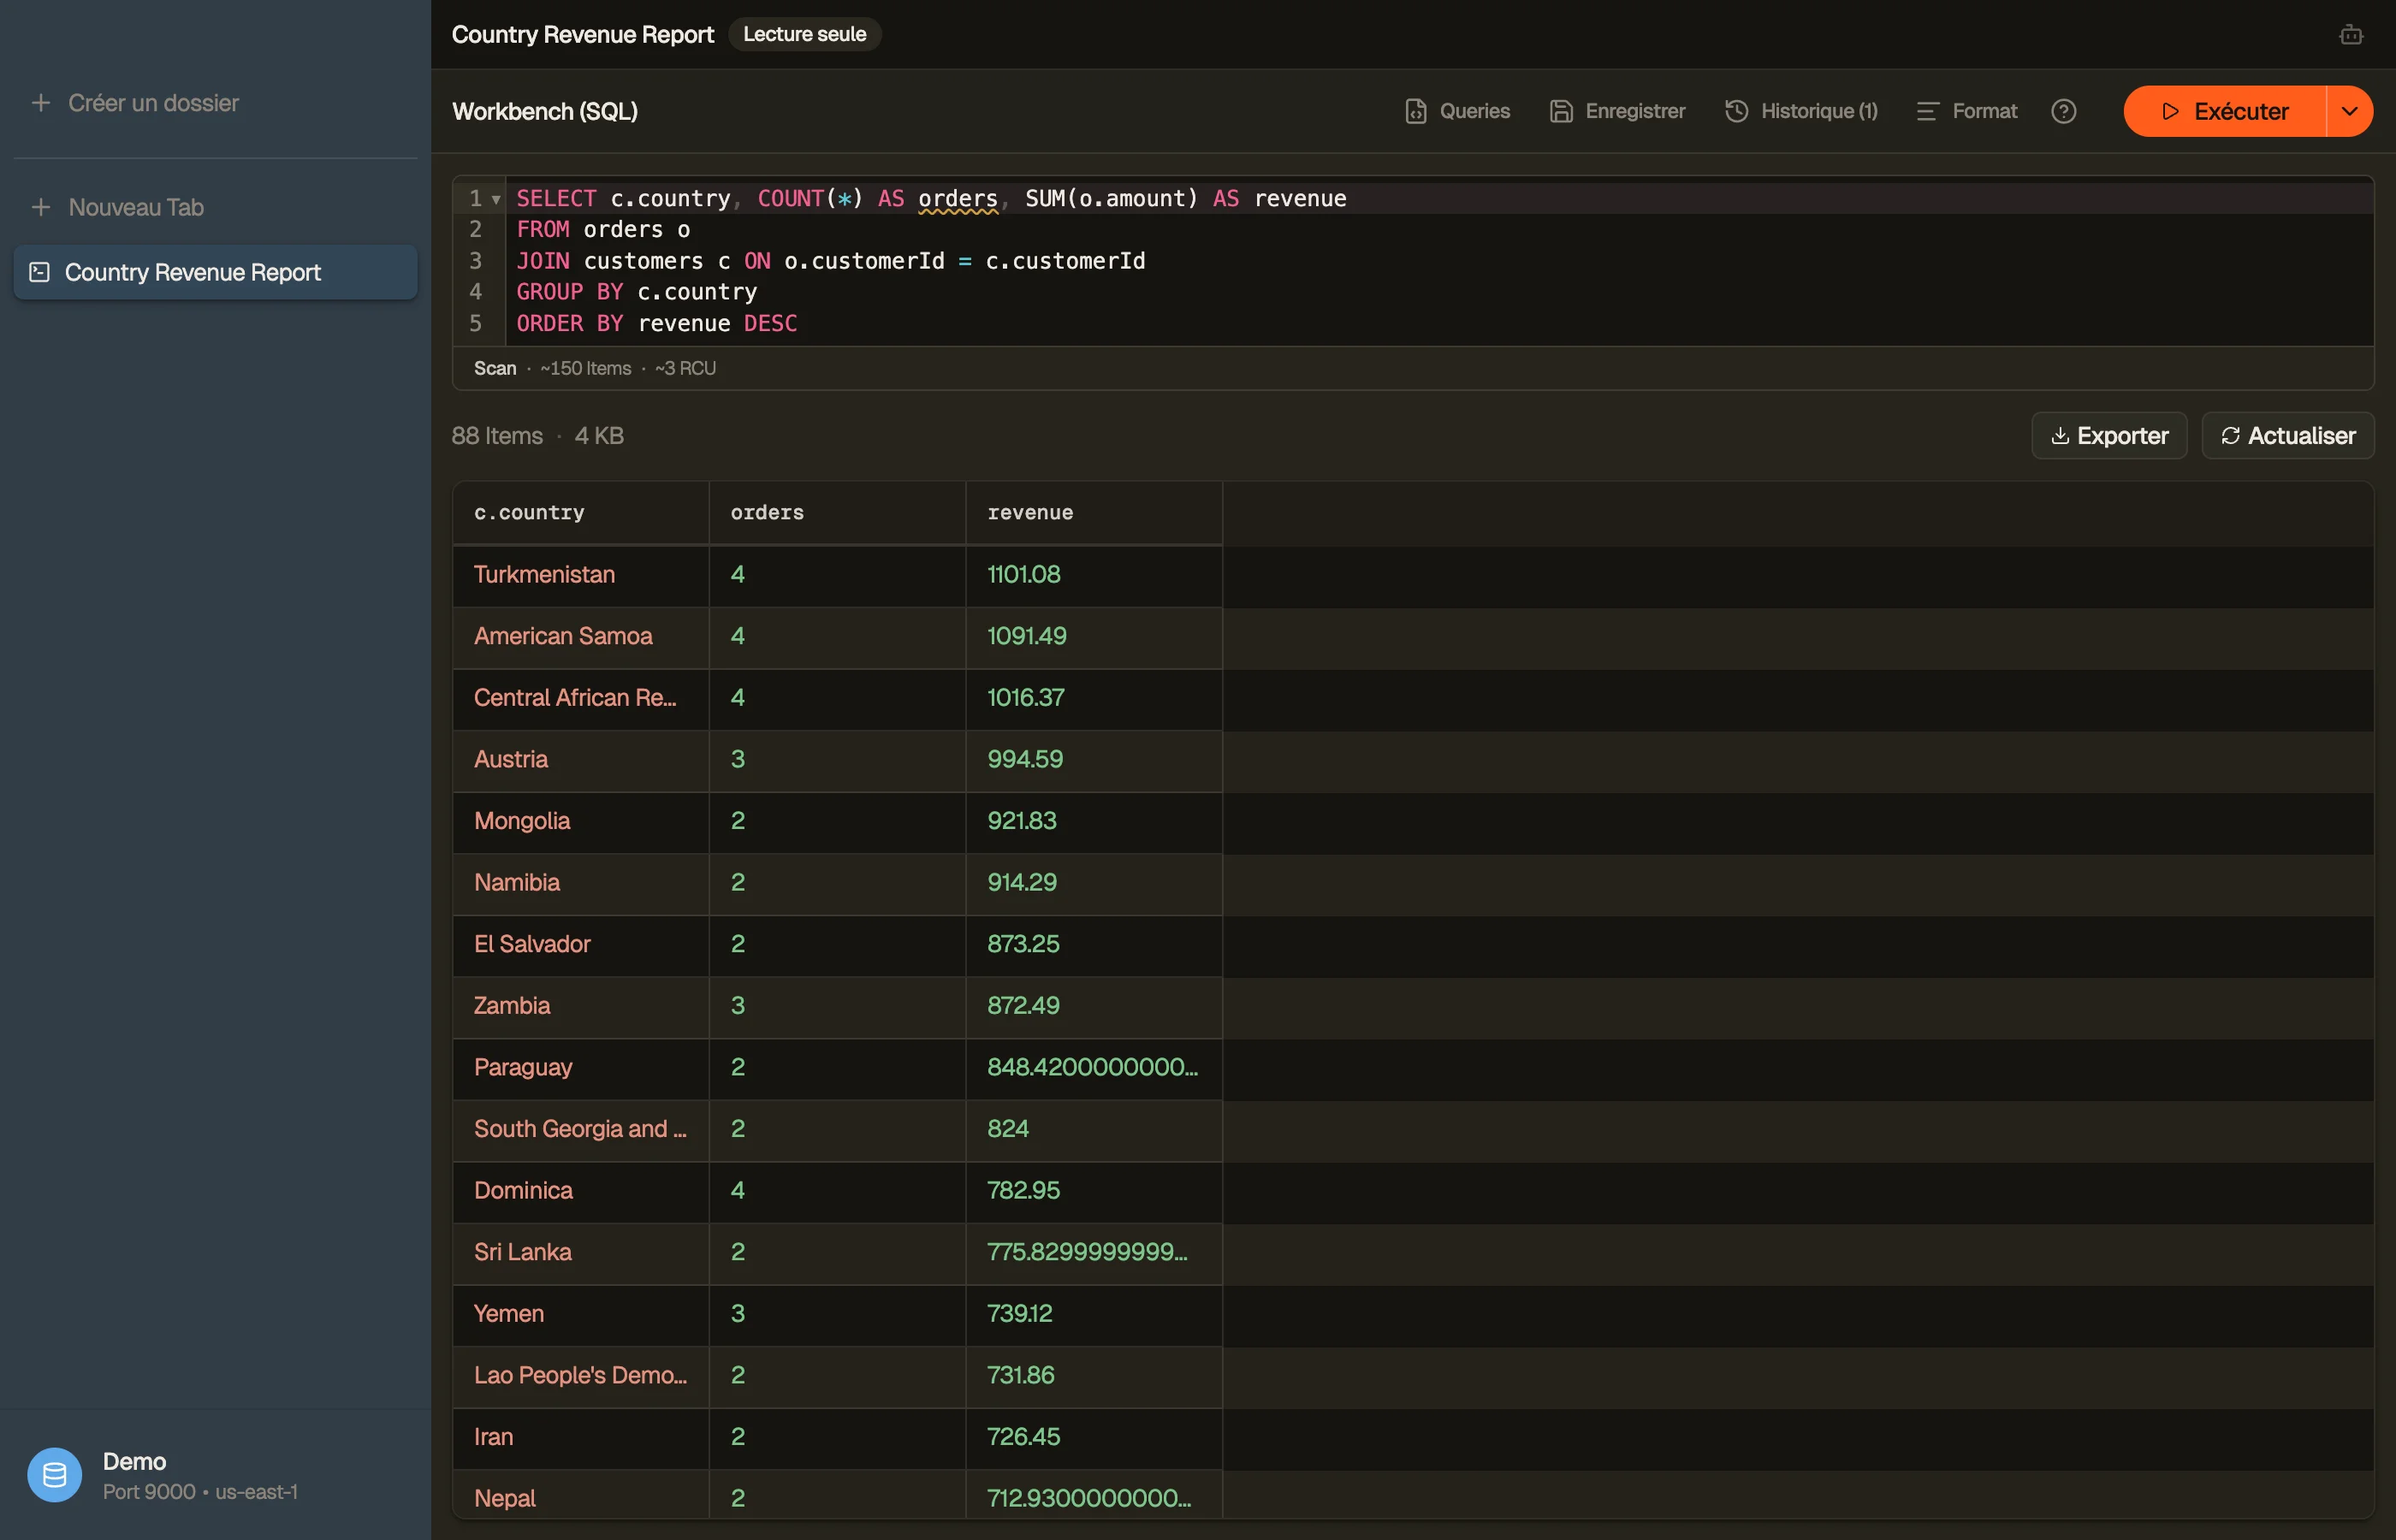
Task: Click the tab icon of Country Revenue Report
Action: (x=40, y=272)
